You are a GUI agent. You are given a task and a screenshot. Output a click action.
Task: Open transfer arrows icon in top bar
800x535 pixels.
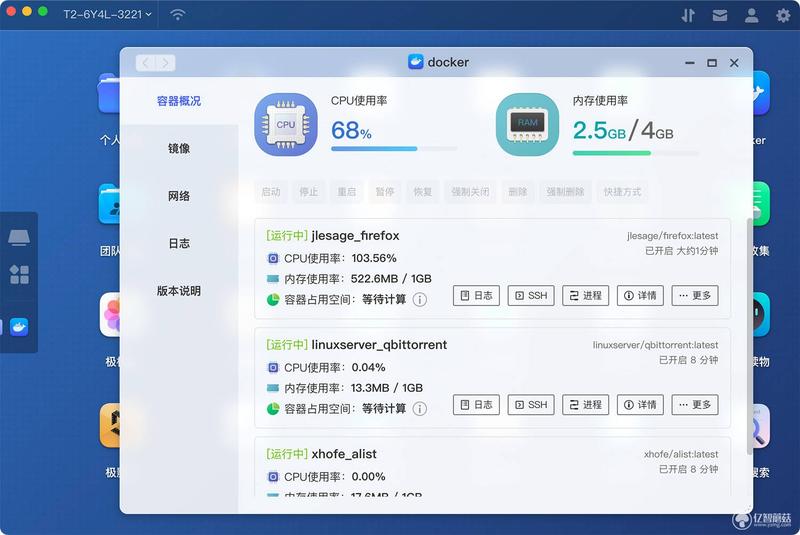coord(688,15)
